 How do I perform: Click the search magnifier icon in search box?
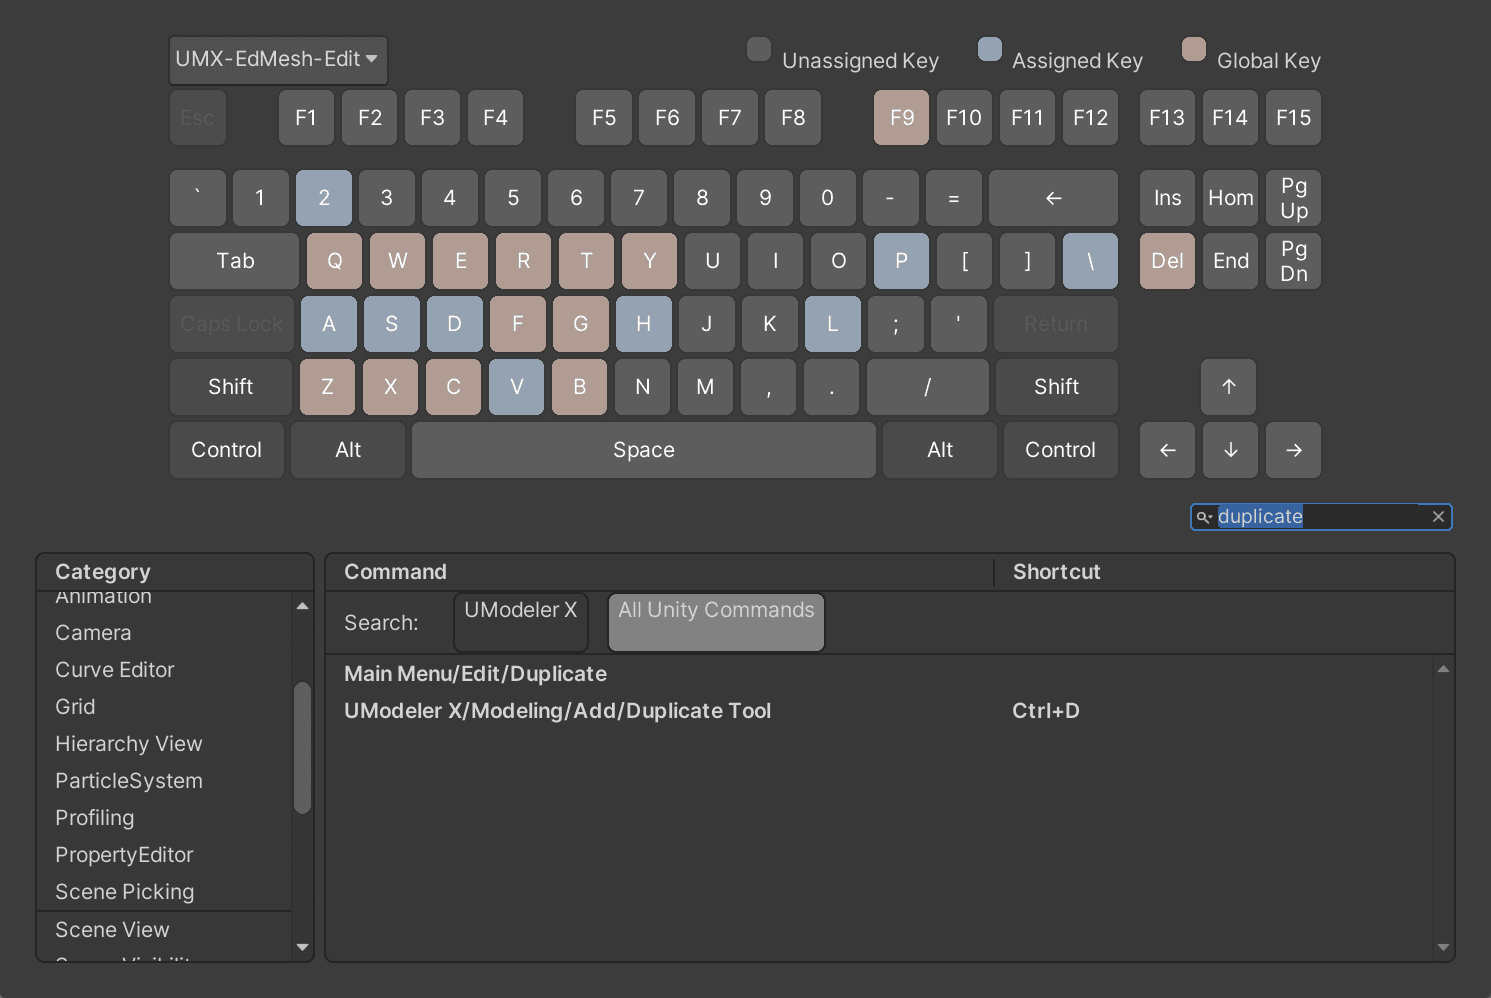coord(1204,517)
